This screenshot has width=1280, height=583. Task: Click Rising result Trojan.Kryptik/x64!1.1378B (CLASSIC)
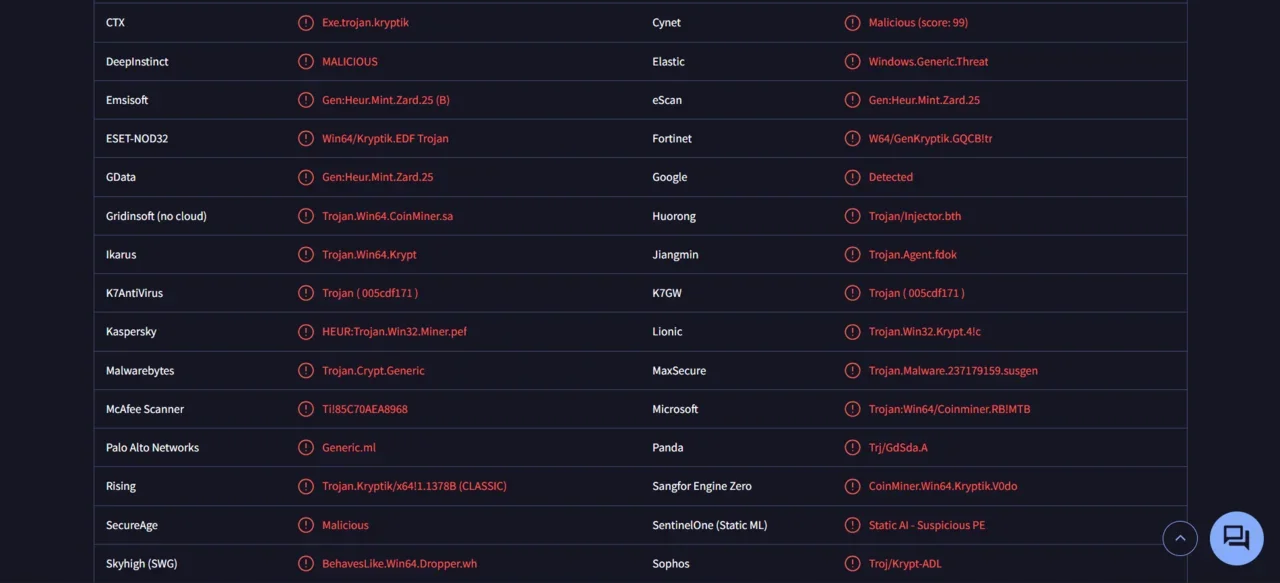point(414,487)
